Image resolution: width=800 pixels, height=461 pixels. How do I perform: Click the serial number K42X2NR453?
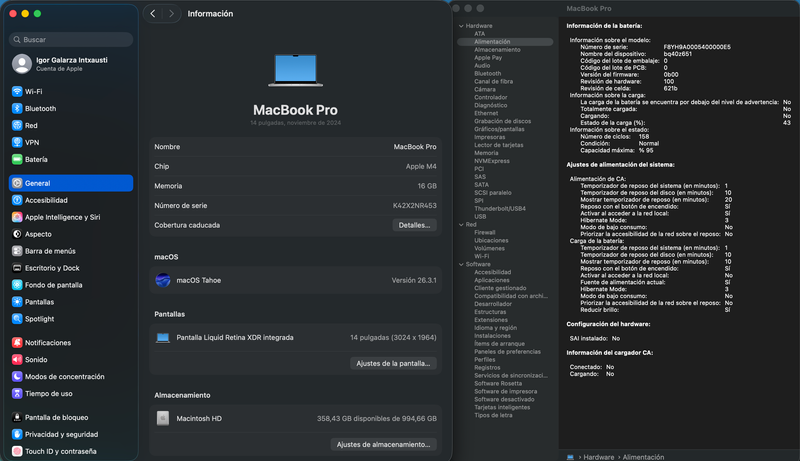point(415,206)
